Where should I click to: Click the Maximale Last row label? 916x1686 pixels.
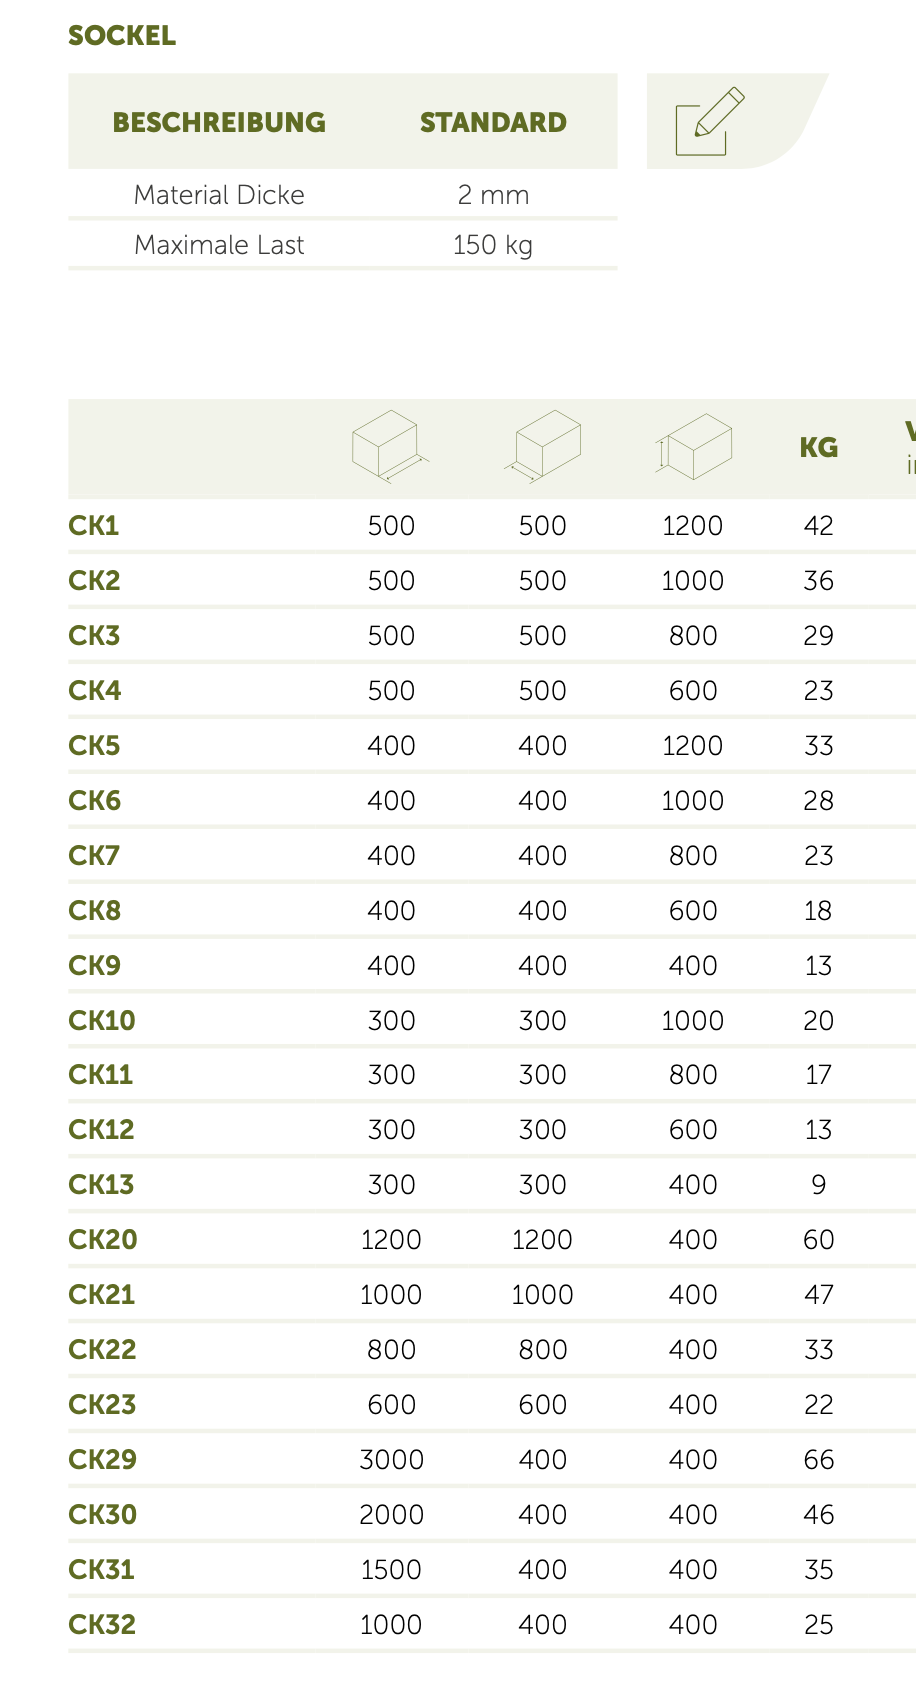(x=219, y=245)
